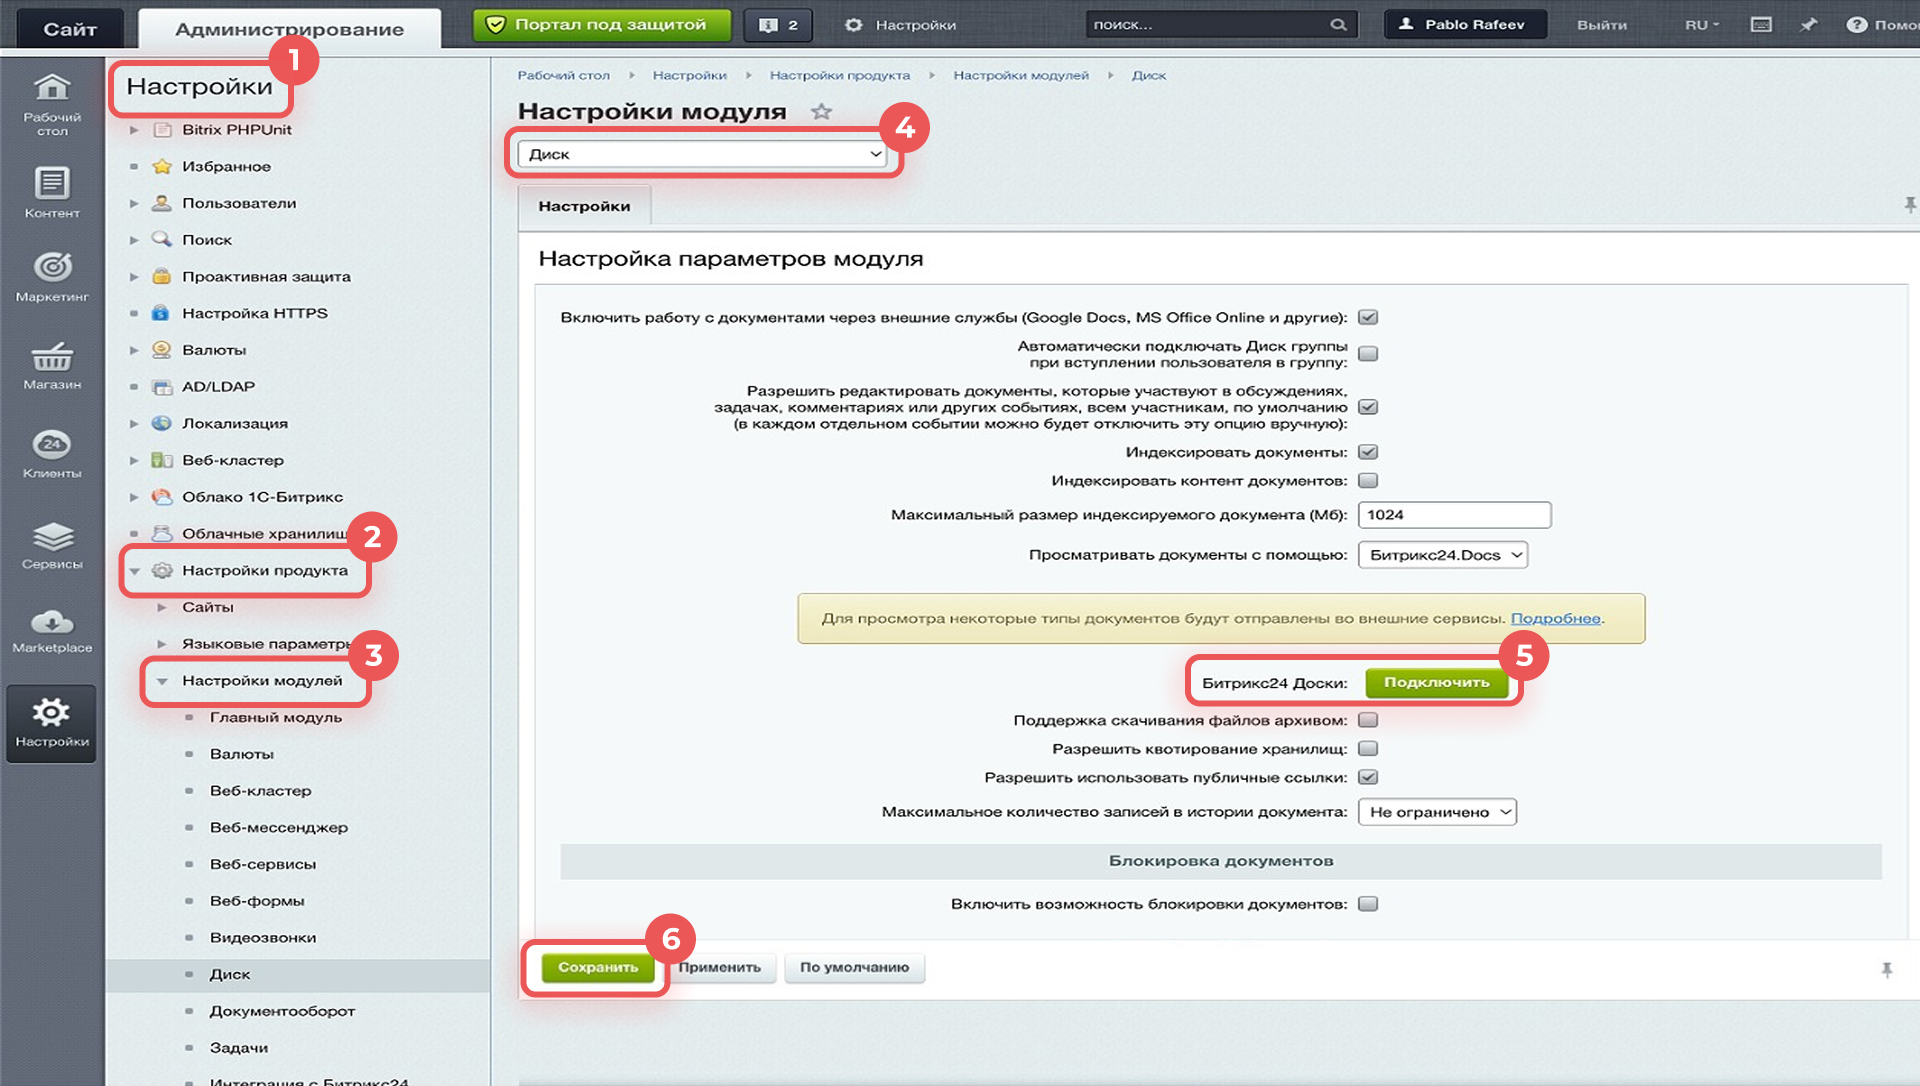Image resolution: width=1920 pixels, height=1086 pixels.
Task: Add page to favorites with star icon
Action: (821, 112)
